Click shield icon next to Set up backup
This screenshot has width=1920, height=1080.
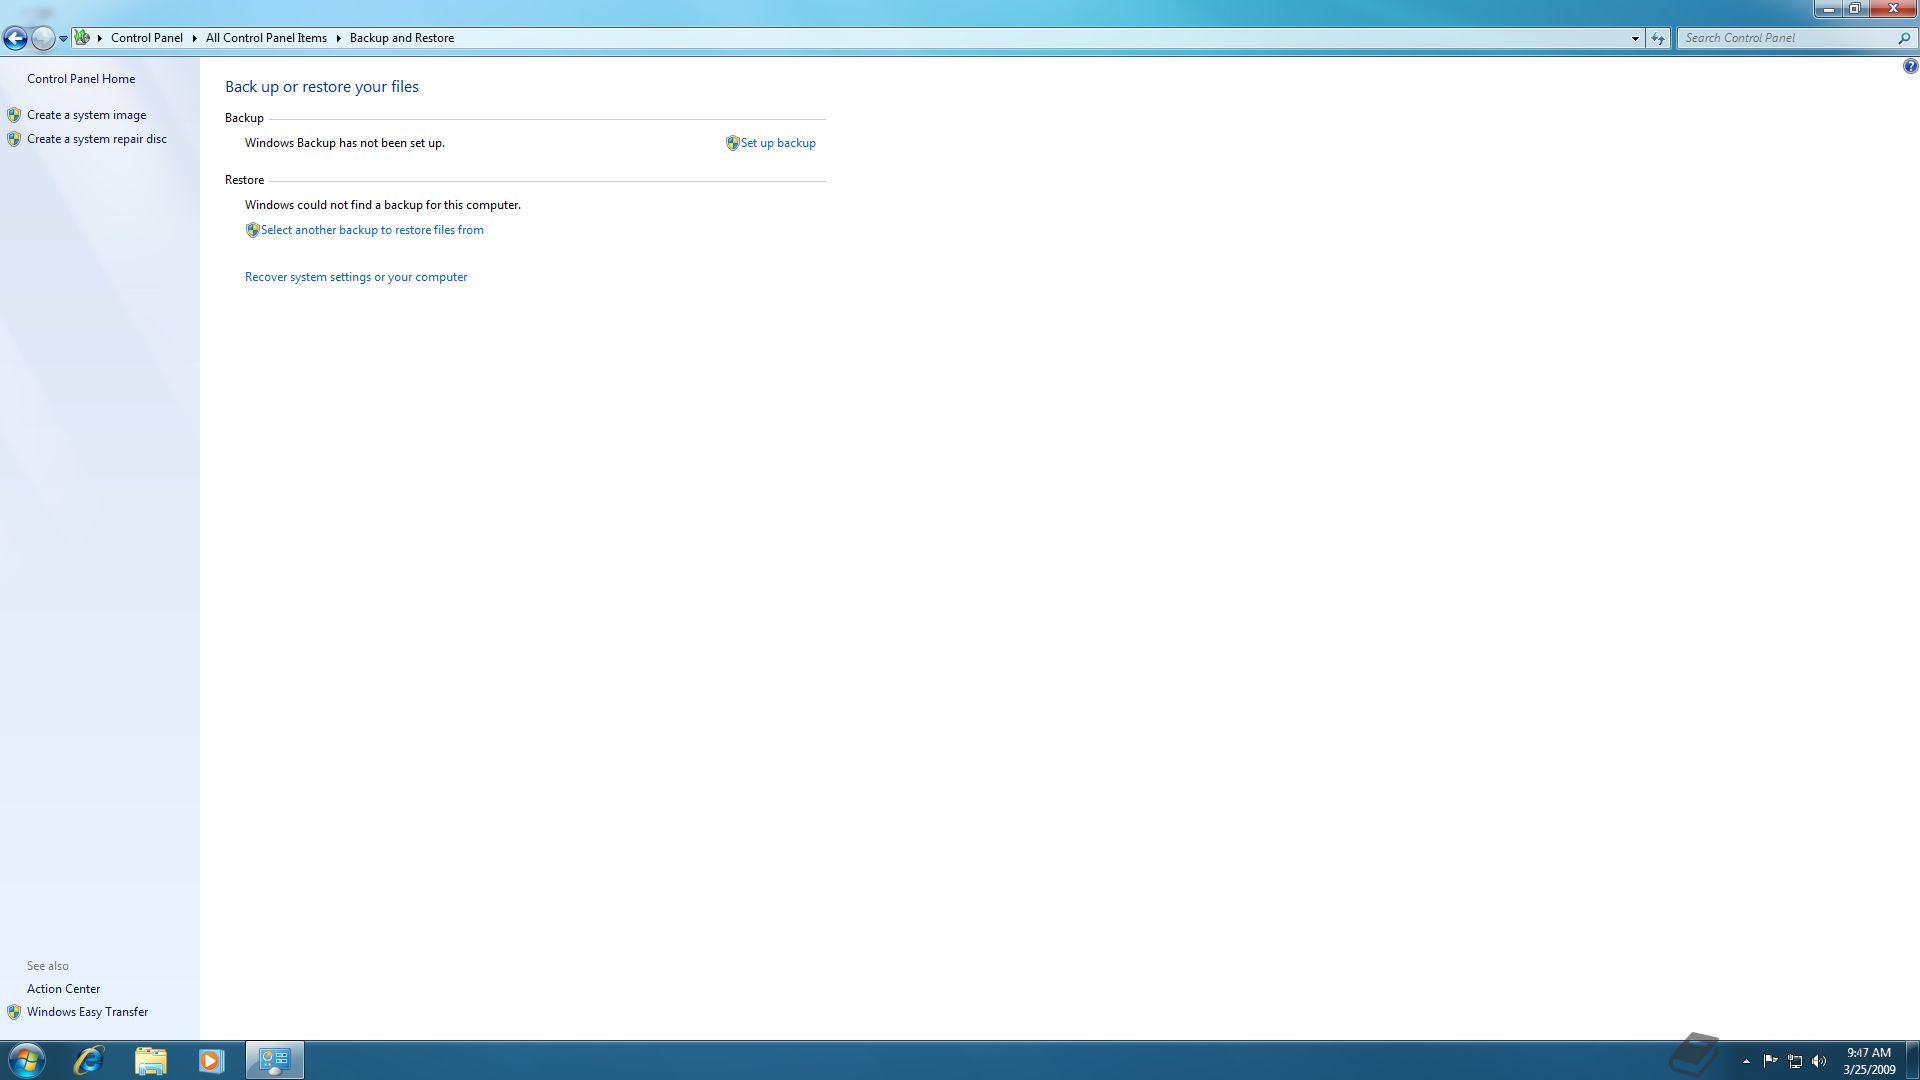tap(732, 143)
